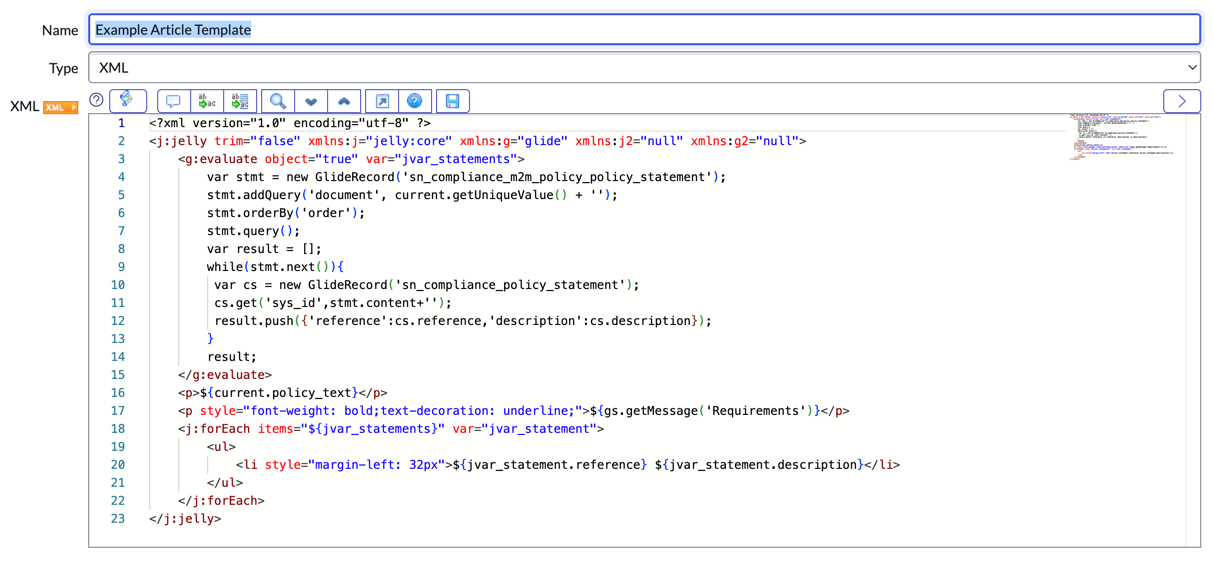Click the closing /g:evaluate tag
Viewport: 1214px width, 561px height.
(225, 375)
